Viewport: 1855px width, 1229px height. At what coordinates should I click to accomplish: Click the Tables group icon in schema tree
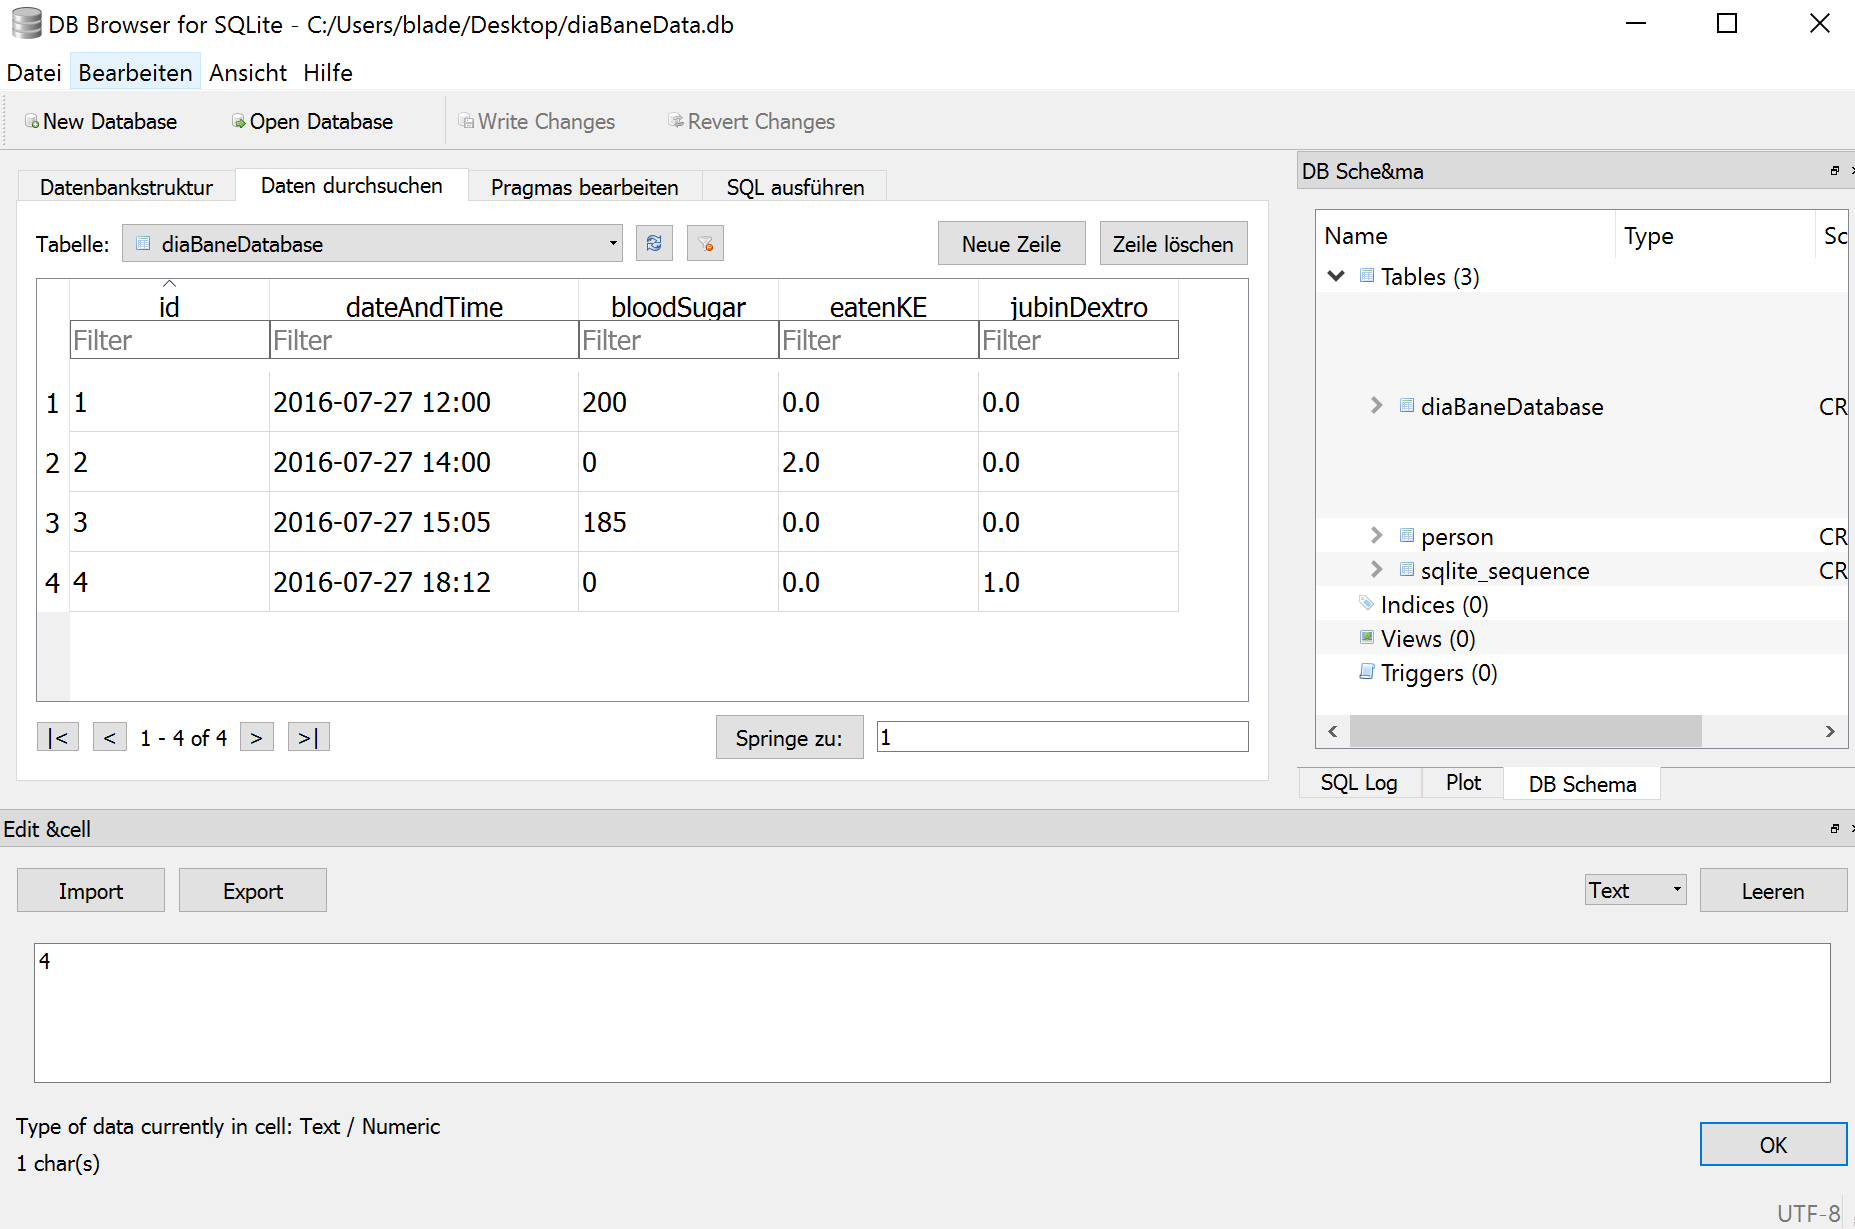click(1366, 275)
